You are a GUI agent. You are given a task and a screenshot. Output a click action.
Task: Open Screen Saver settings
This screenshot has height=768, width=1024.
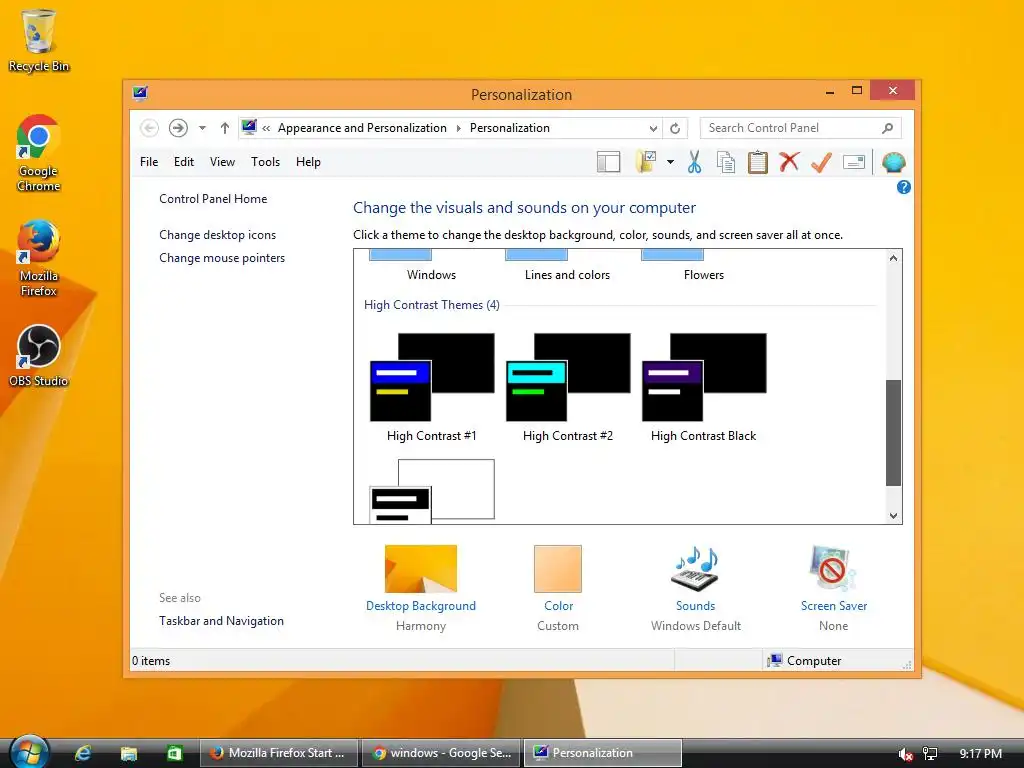[x=833, y=589]
